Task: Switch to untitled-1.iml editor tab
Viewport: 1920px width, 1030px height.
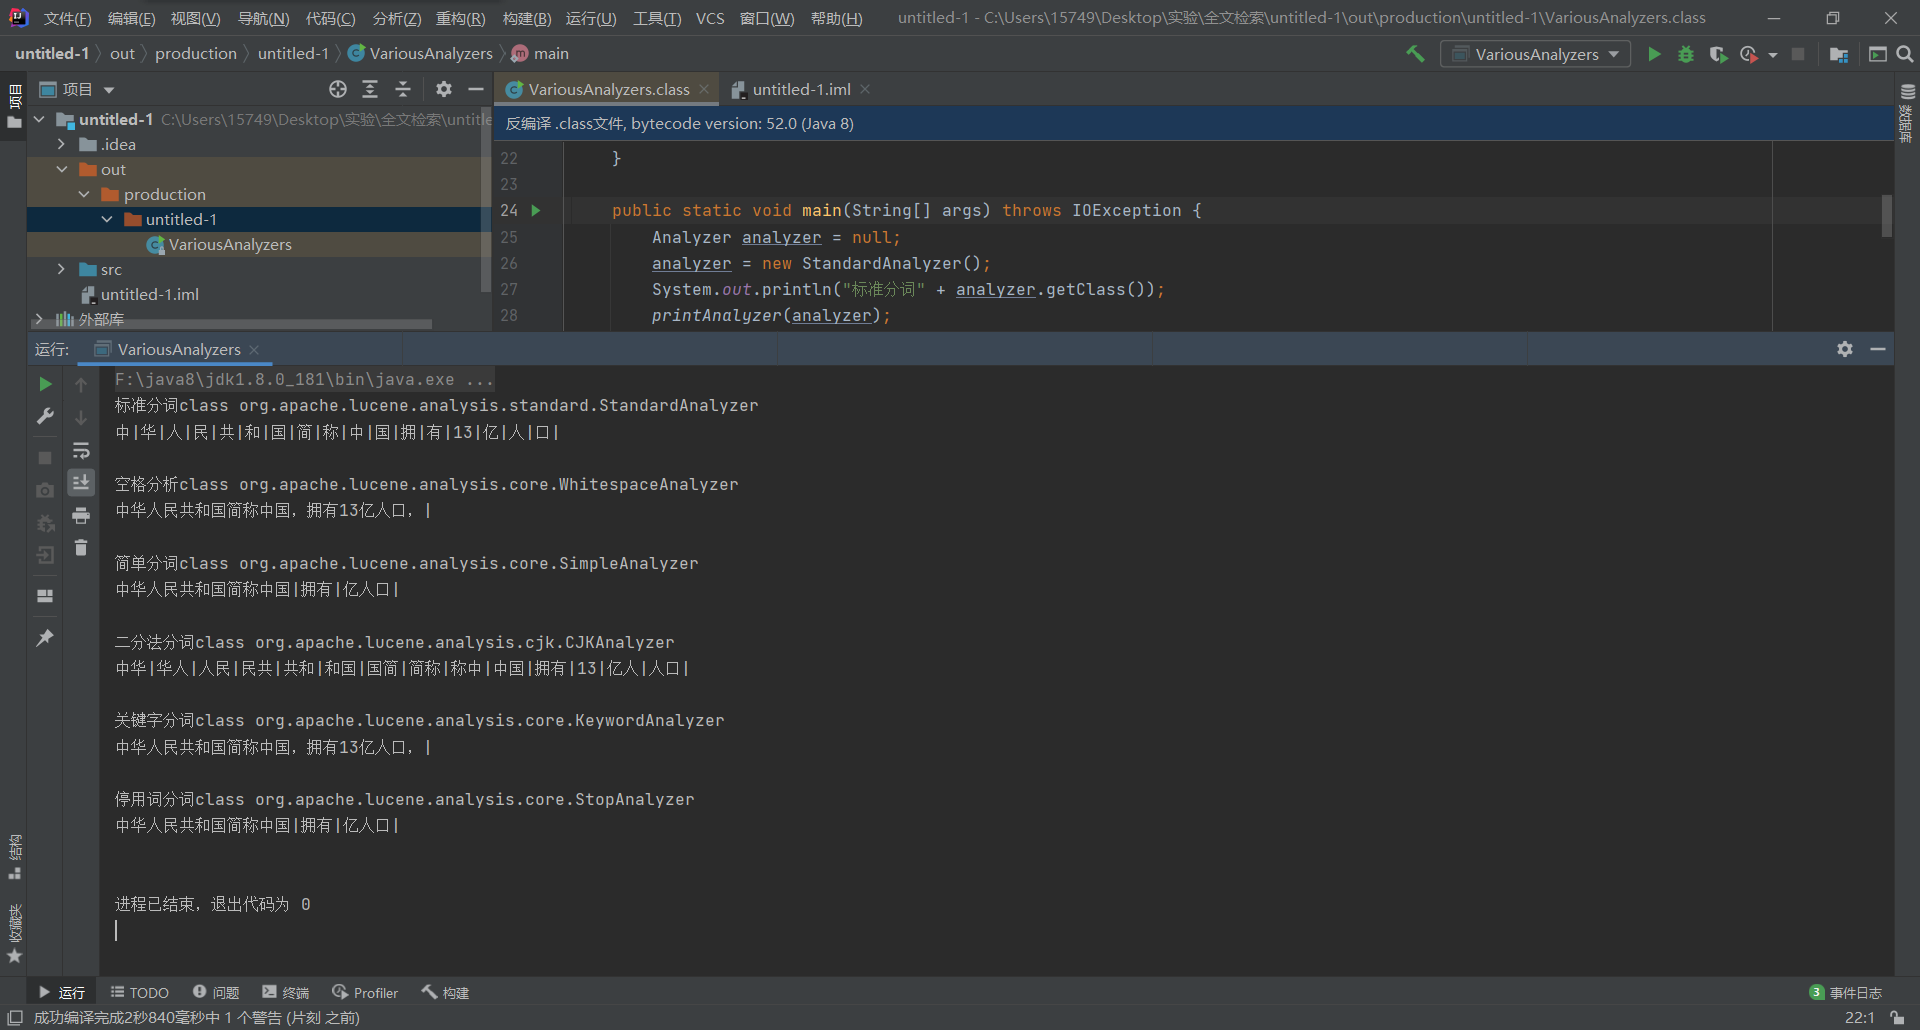Action: click(x=801, y=89)
